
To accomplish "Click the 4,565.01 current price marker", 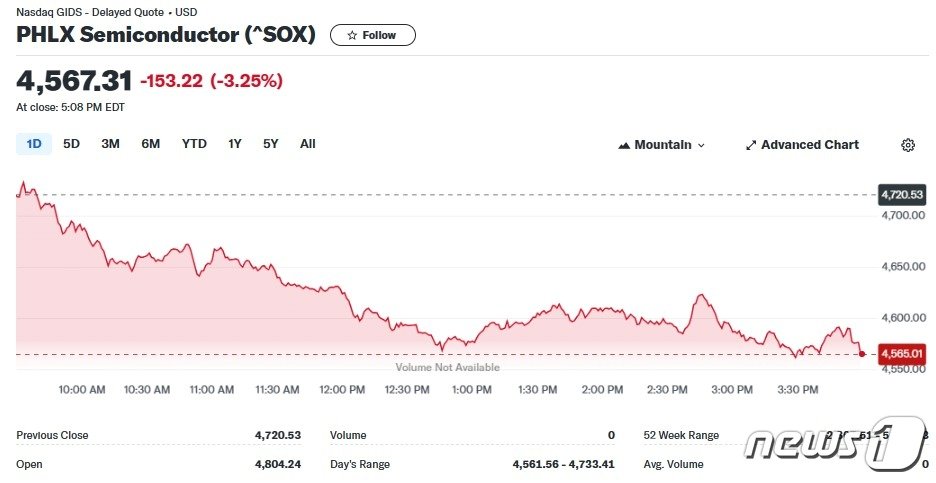I will point(901,353).
